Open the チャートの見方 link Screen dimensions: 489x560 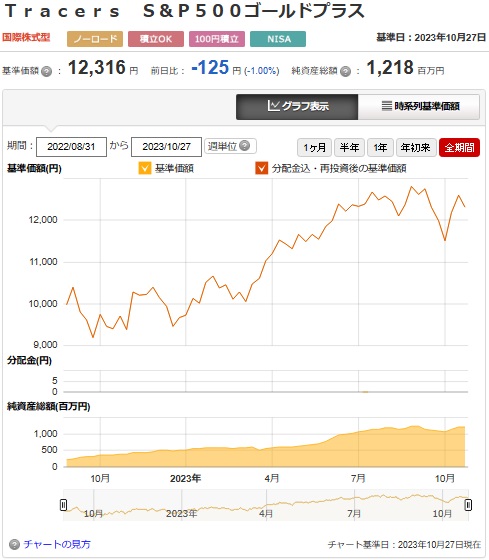pyautogui.click(x=57, y=544)
